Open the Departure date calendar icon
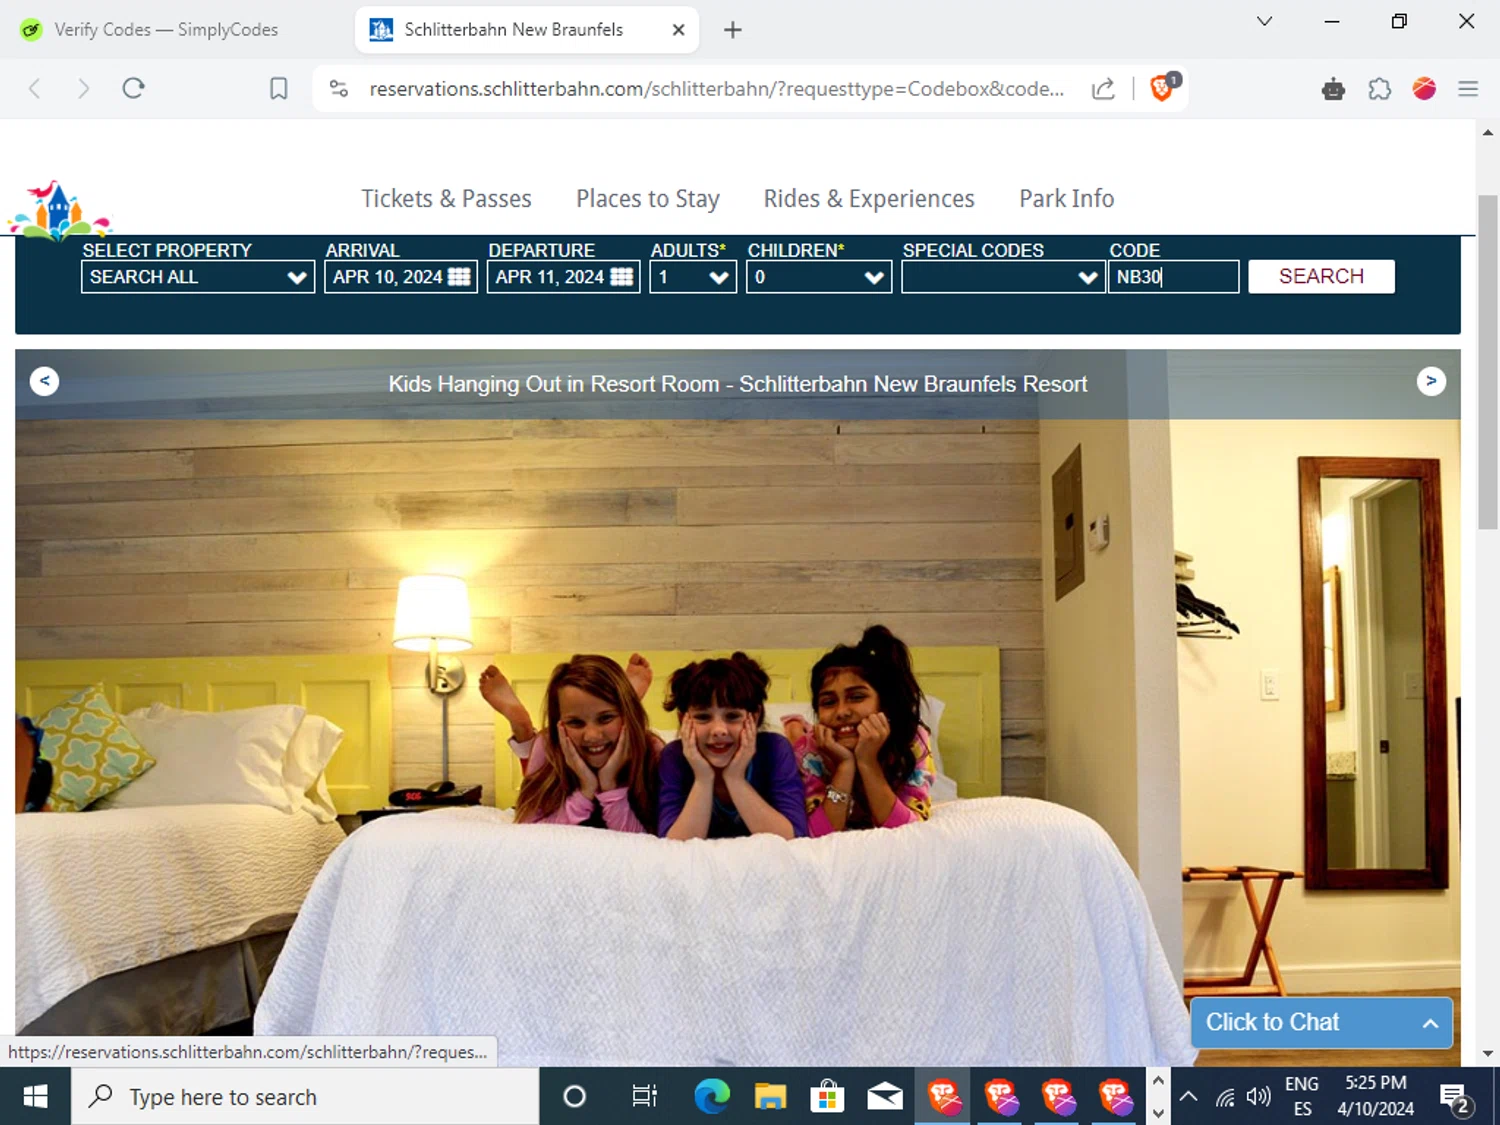Image resolution: width=1500 pixels, height=1125 pixels. [x=622, y=277]
